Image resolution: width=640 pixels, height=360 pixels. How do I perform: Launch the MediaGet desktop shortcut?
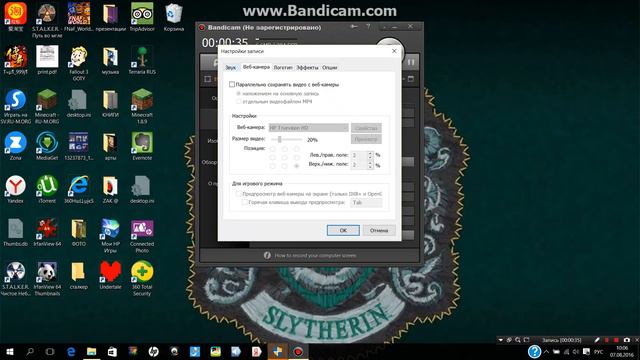[x=47, y=146]
